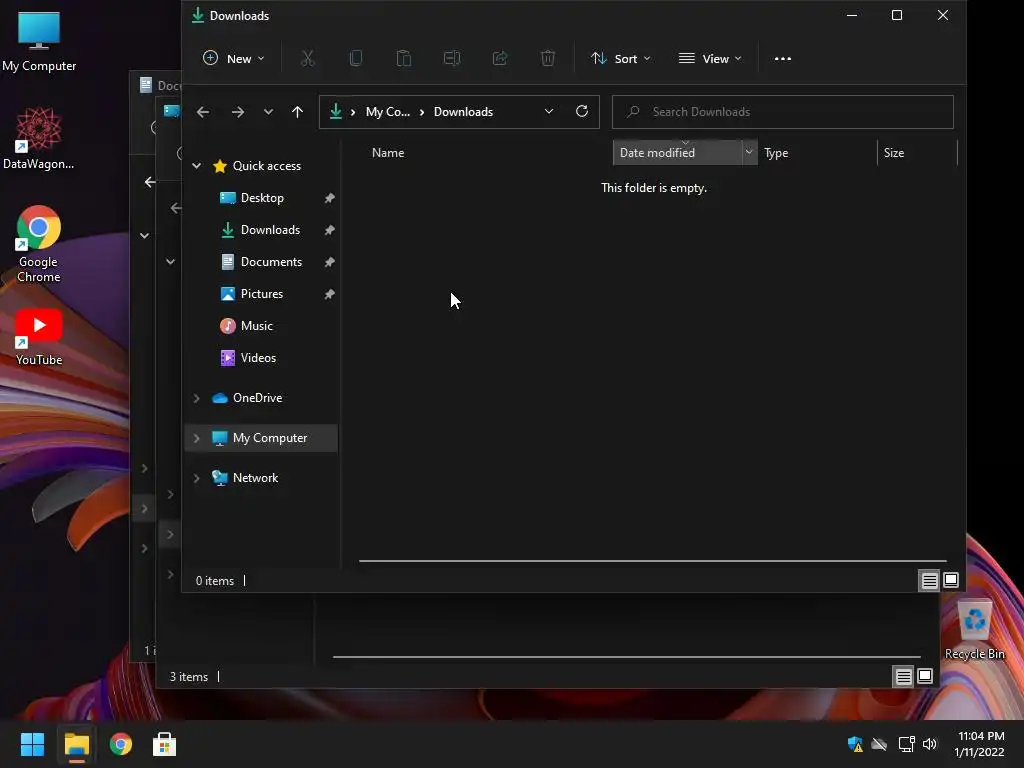This screenshot has height=768, width=1024.
Task: Open DataWagon desktop shortcut
Action: 39,138
